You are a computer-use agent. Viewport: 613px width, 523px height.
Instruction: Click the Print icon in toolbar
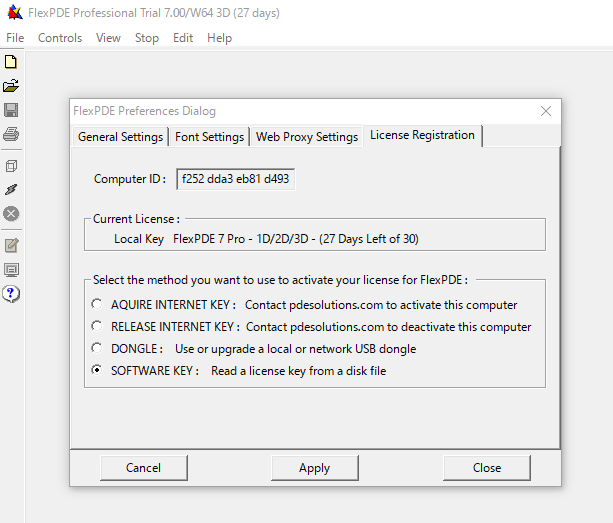tap(12, 134)
